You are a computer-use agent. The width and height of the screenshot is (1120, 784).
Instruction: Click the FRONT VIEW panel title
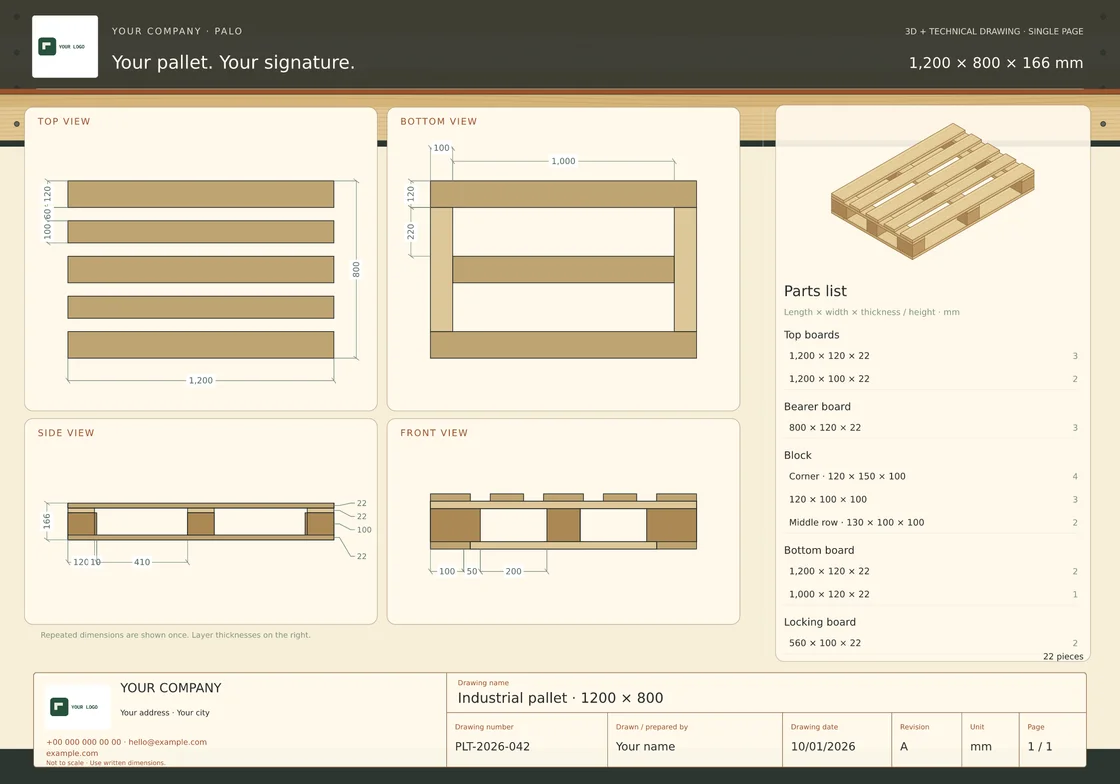coord(434,433)
